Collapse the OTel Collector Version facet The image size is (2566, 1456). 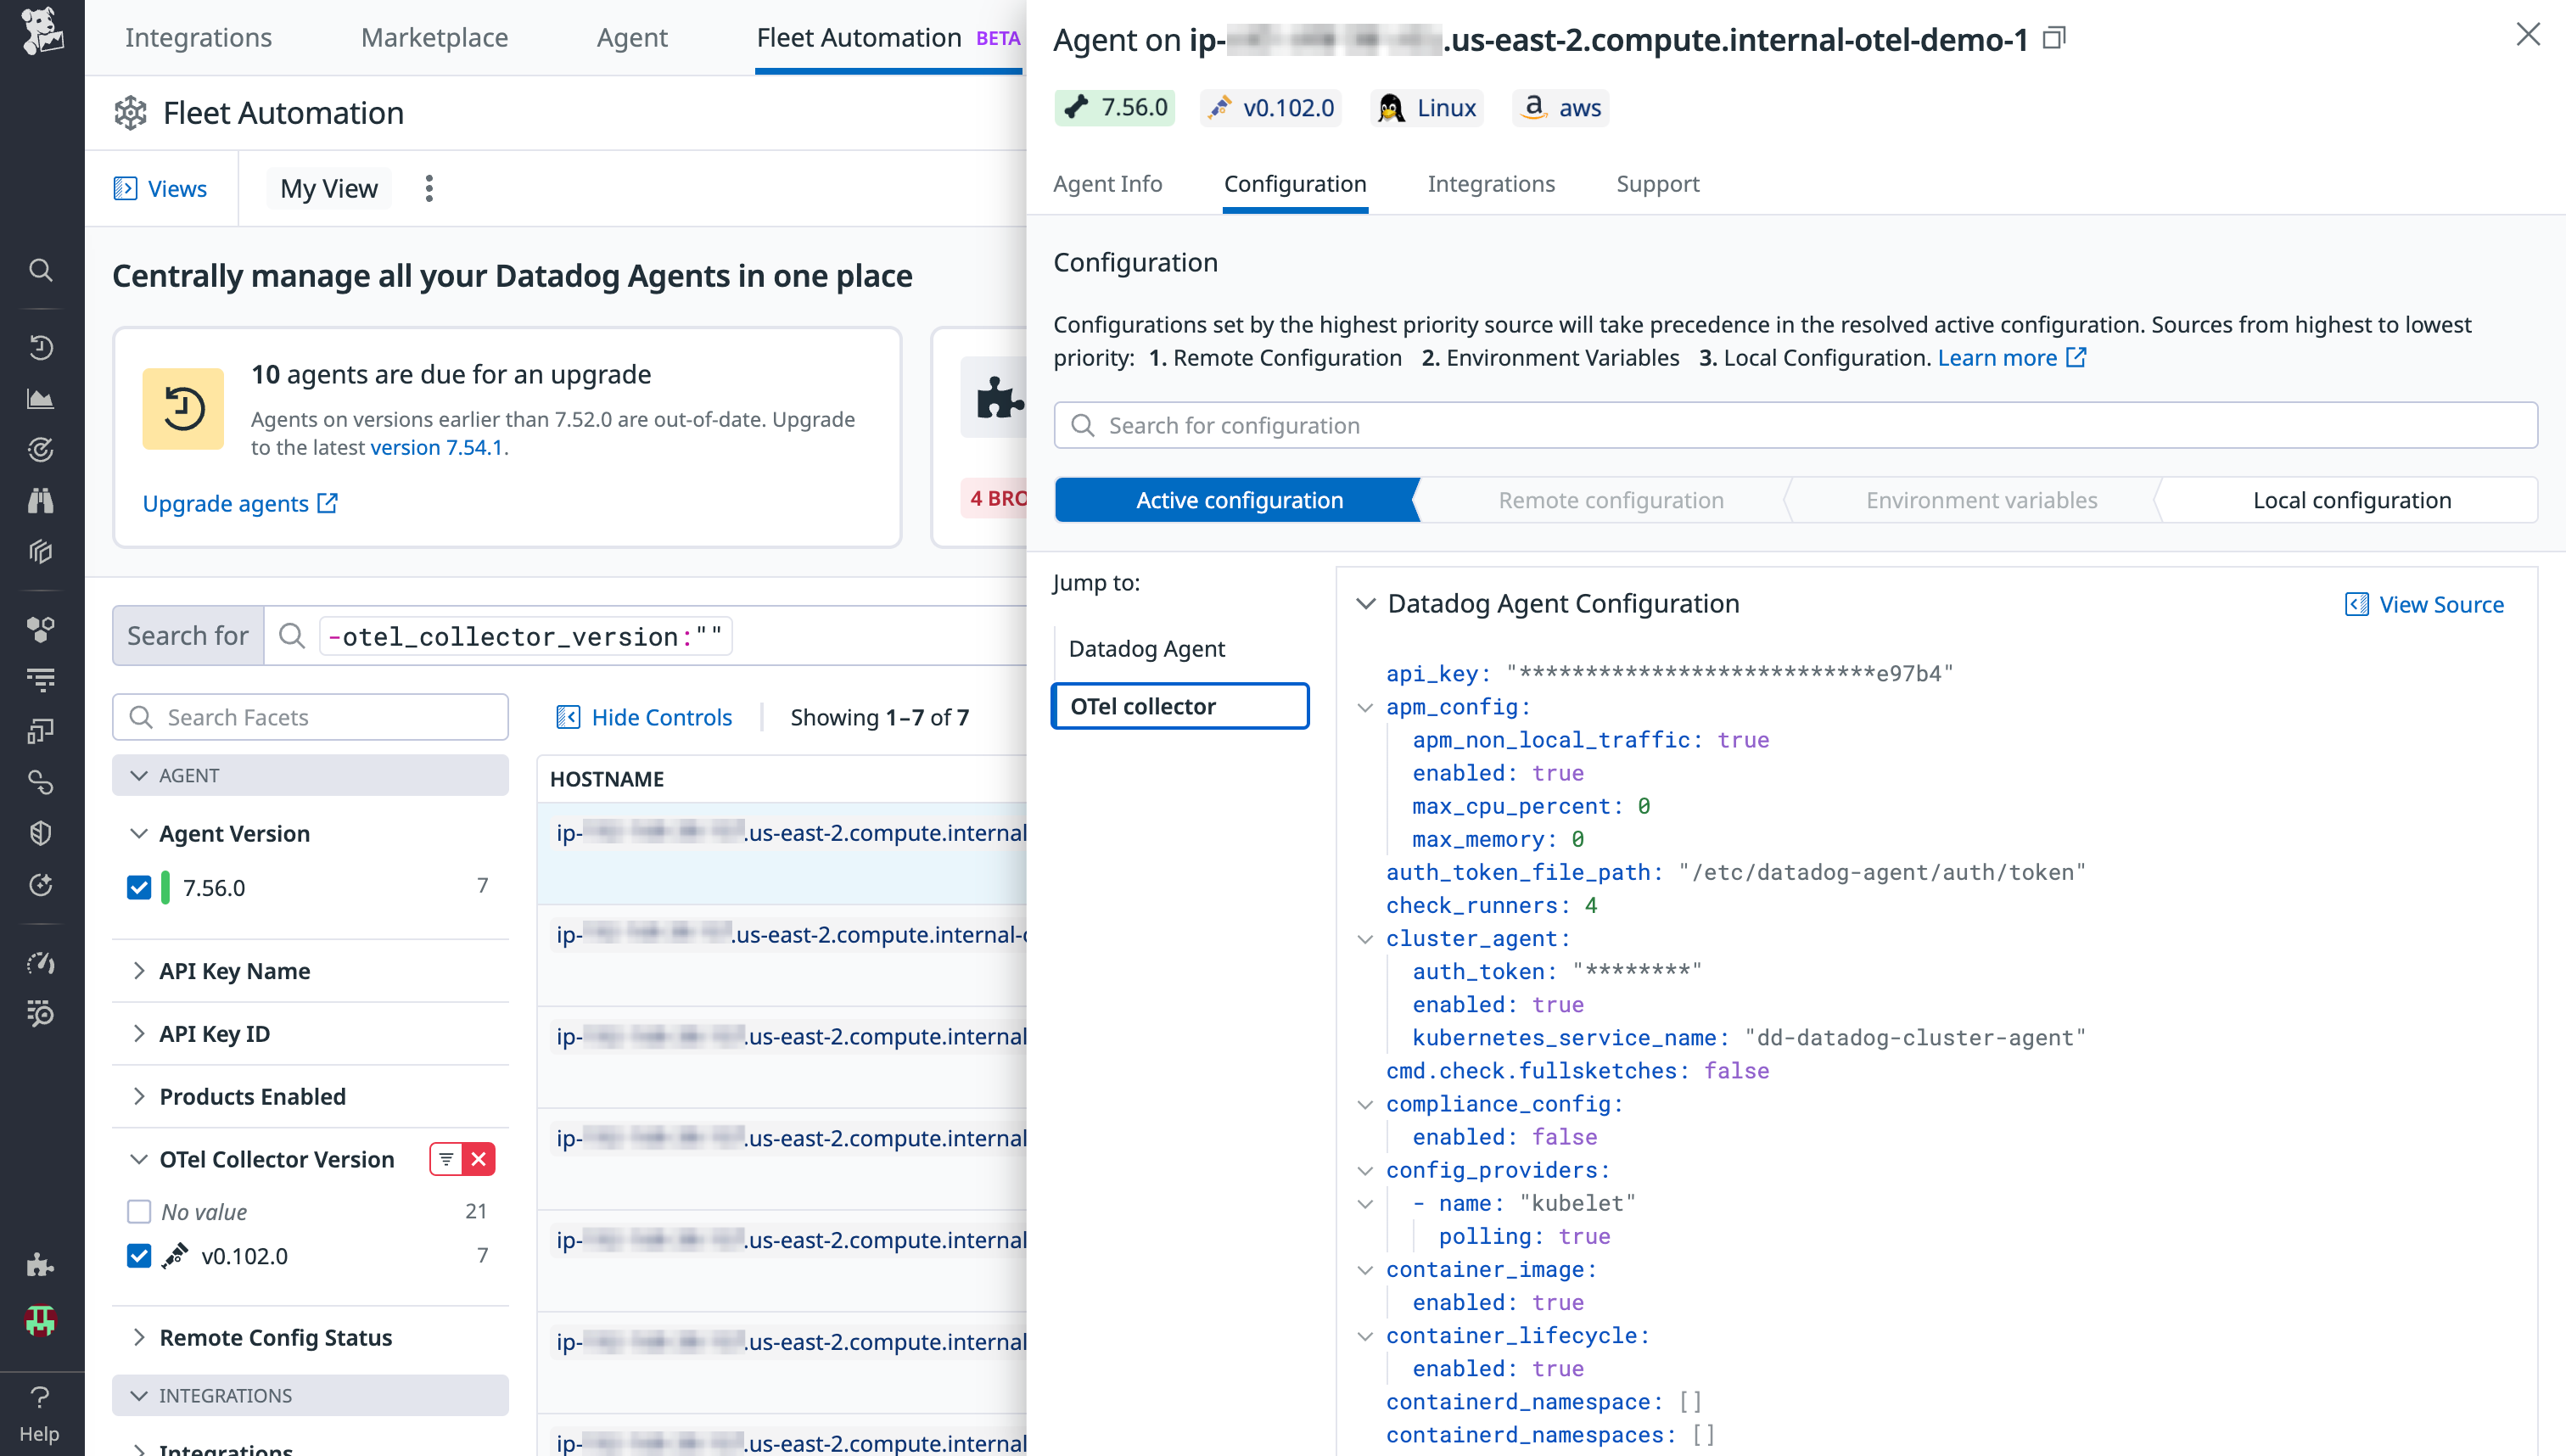coord(139,1159)
